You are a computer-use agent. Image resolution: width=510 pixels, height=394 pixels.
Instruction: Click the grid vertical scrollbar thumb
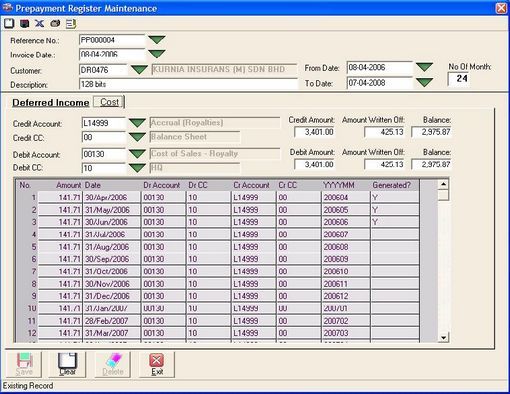point(443,195)
